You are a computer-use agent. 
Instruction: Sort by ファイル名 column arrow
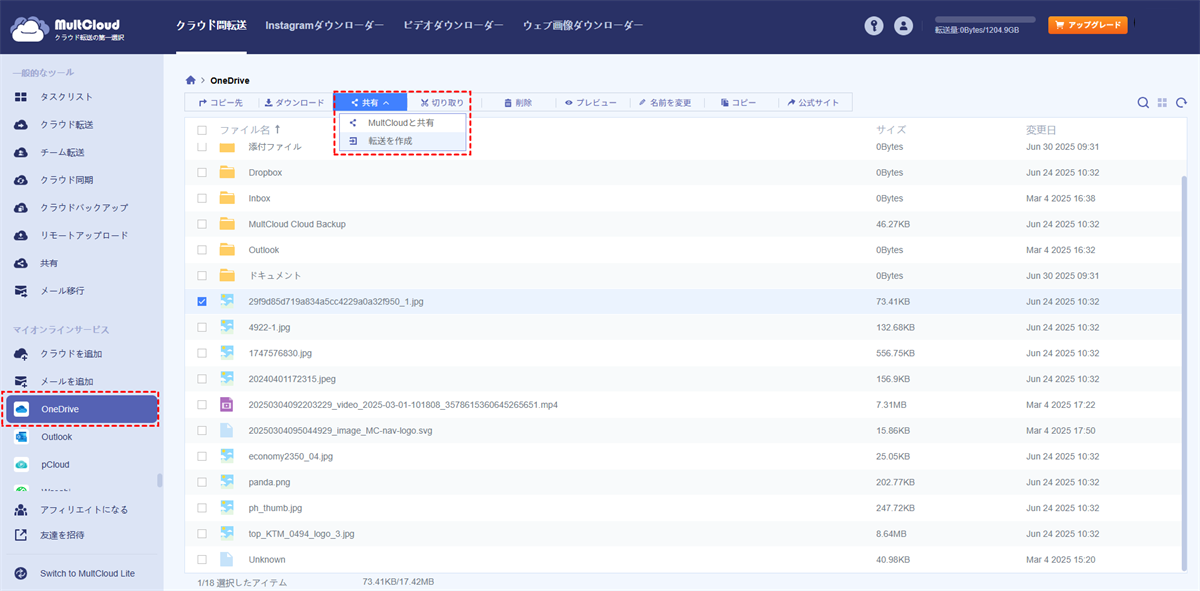coord(278,129)
